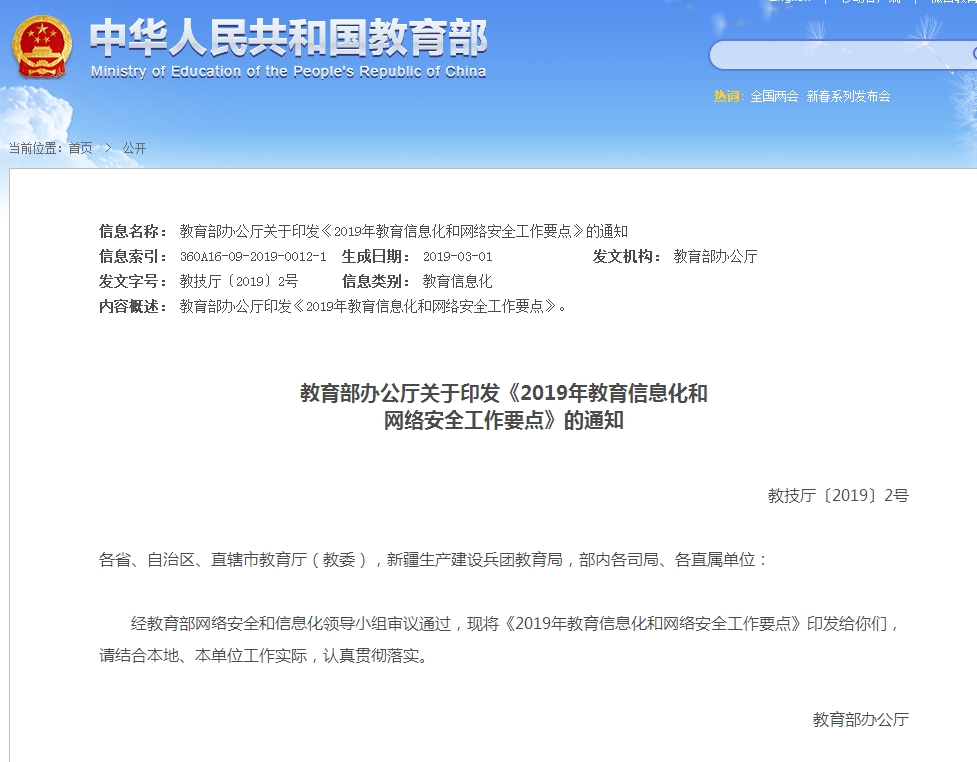
Task: Select issuing organization value 教育部办公厅
Action: pyautogui.click(x=715, y=256)
